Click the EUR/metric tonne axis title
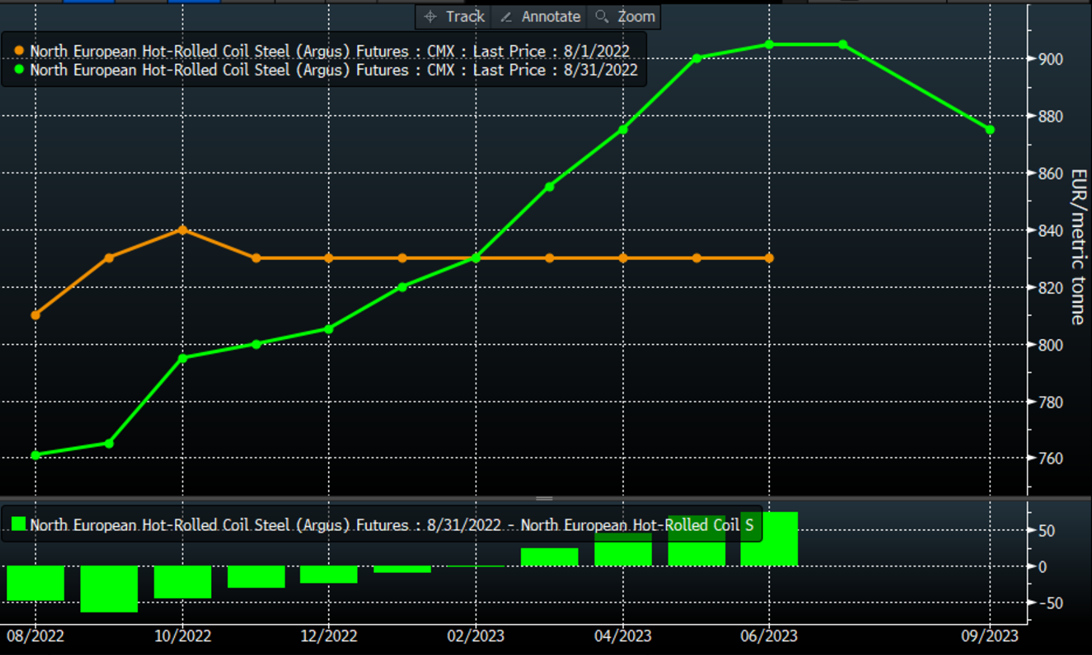The width and height of the screenshot is (1092, 655). coord(1077,246)
